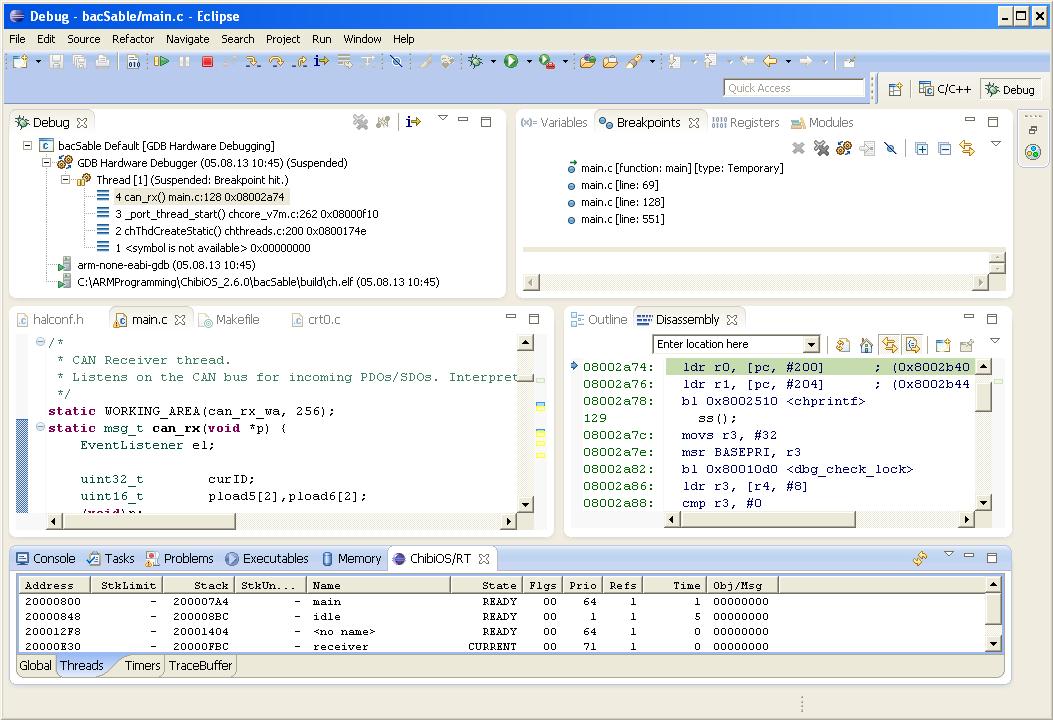Toggle Instruction Stepping Mode in main toolbar
1053x720 pixels.
point(322,62)
